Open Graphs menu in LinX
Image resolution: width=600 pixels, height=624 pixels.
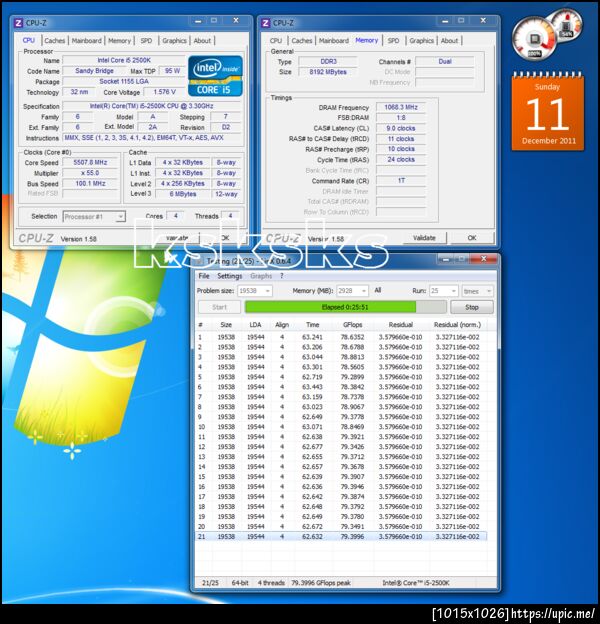[x=261, y=276]
